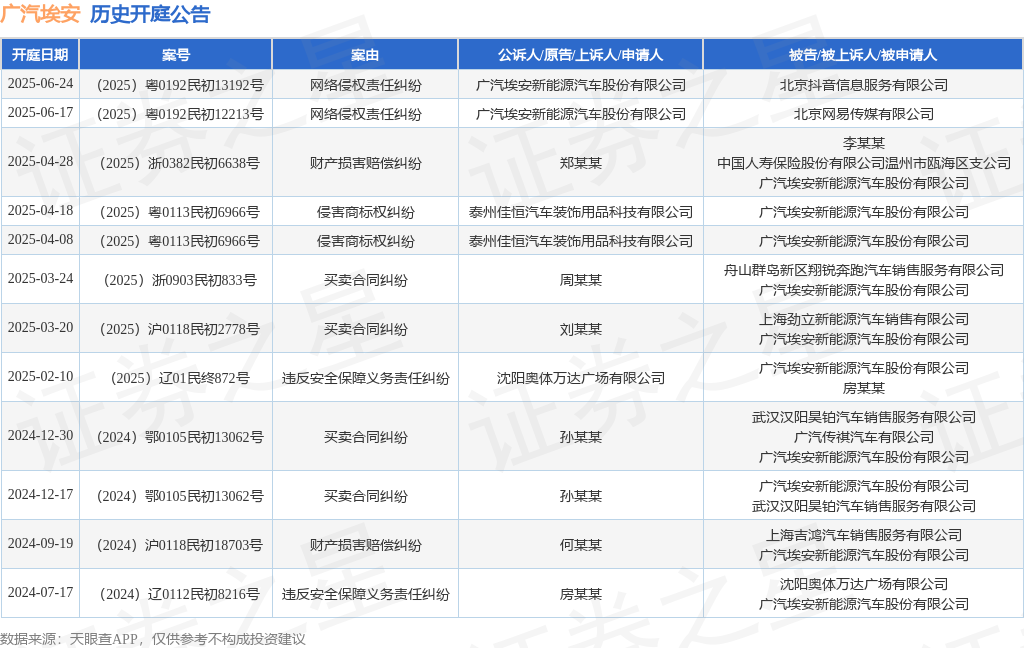Click the 历史开庭公告 heading
The width and height of the screenshot is (1024, 648).
click(150, 14)
